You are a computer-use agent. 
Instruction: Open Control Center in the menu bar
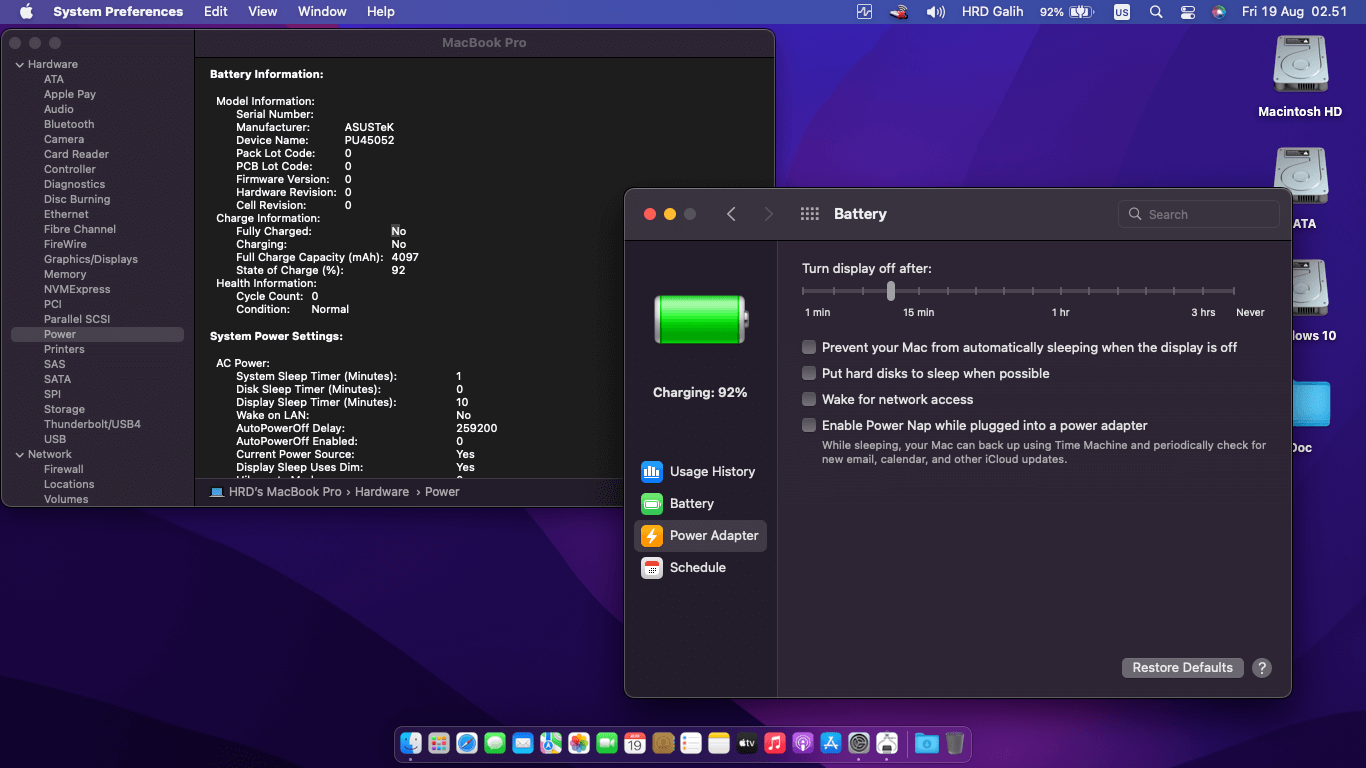(1188, 12)
